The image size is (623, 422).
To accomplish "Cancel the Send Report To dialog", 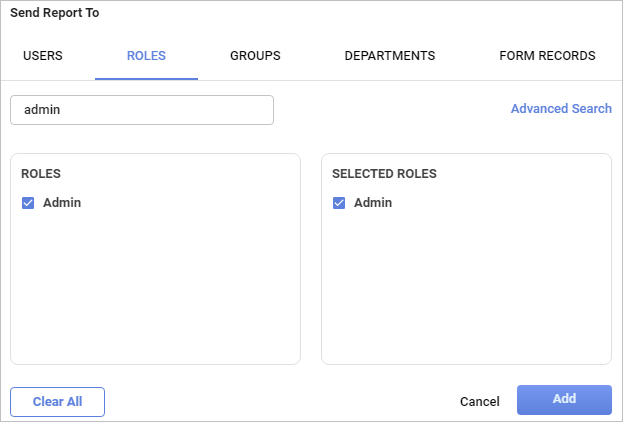I will [x=479, y=401].
